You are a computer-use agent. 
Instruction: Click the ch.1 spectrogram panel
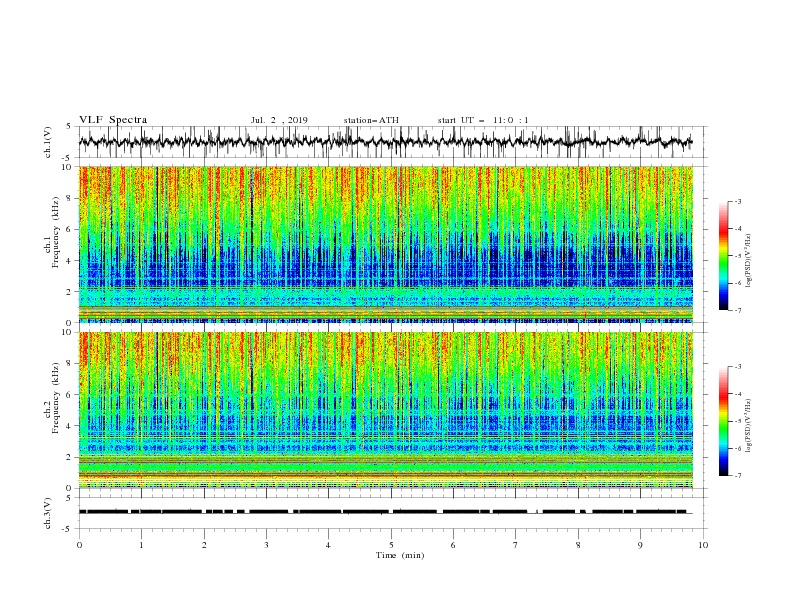(386, 244)
